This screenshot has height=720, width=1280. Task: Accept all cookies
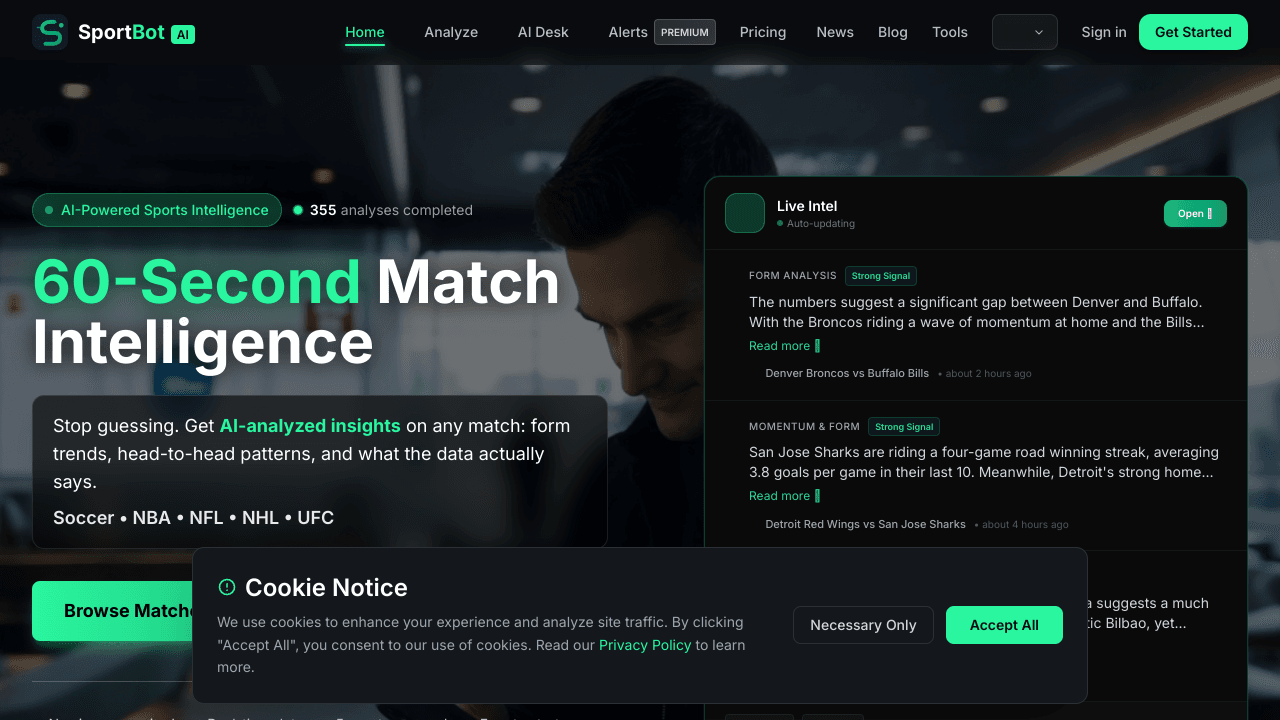click(1004, 625)
